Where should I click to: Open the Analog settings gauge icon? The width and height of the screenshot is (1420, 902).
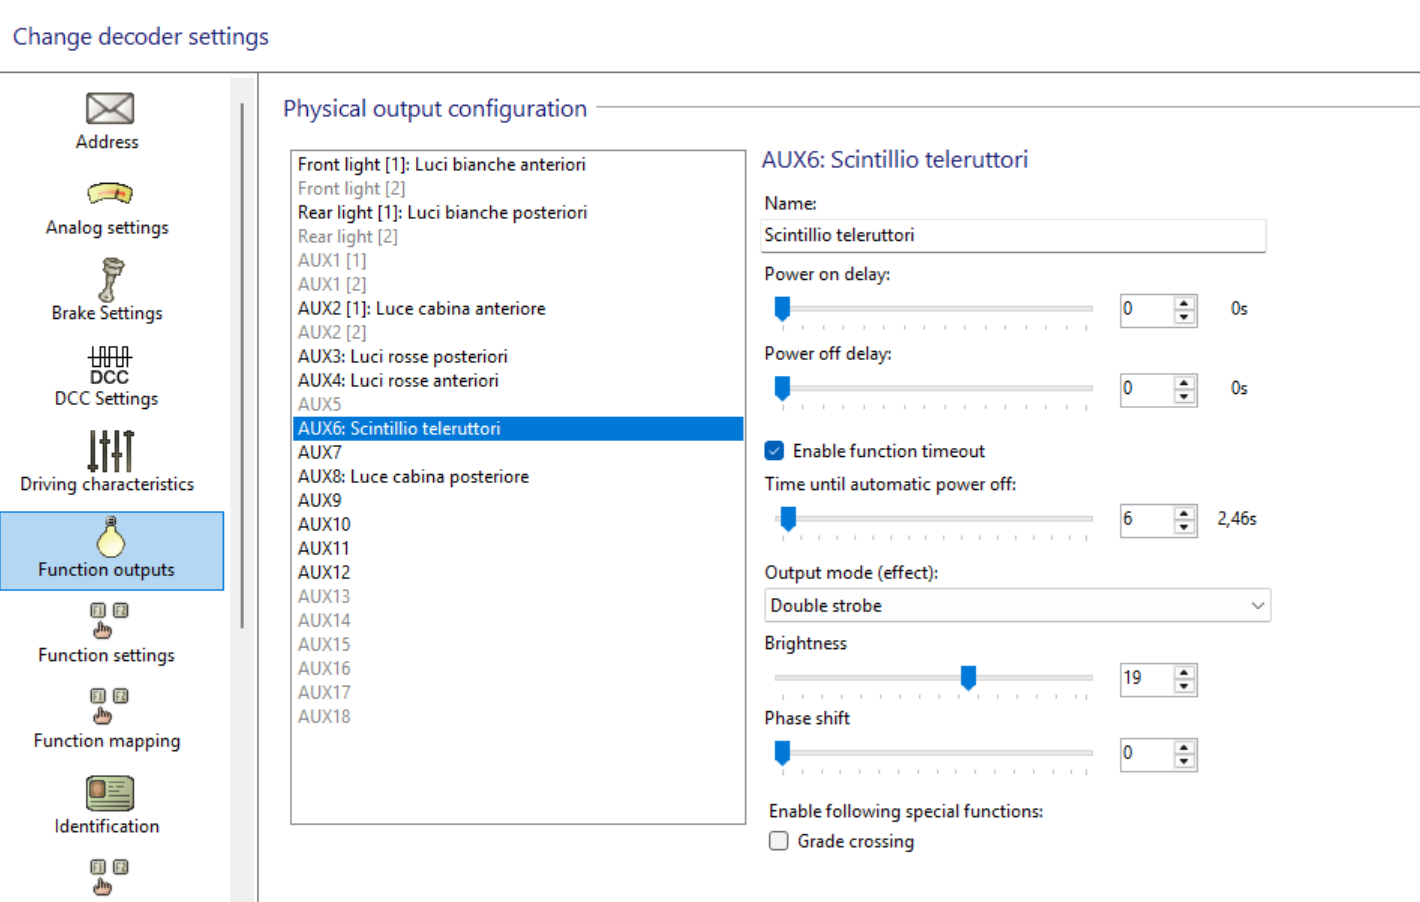(x=109, y=193)
